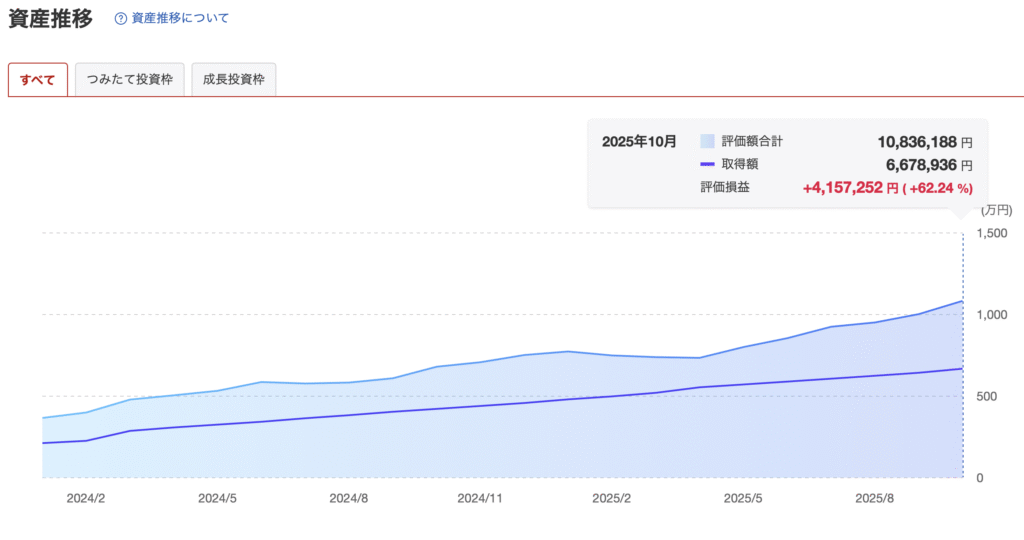Click the 2025年10月 tooltip date label
This screenshot has width=1024, height=540.
point(639,142)
